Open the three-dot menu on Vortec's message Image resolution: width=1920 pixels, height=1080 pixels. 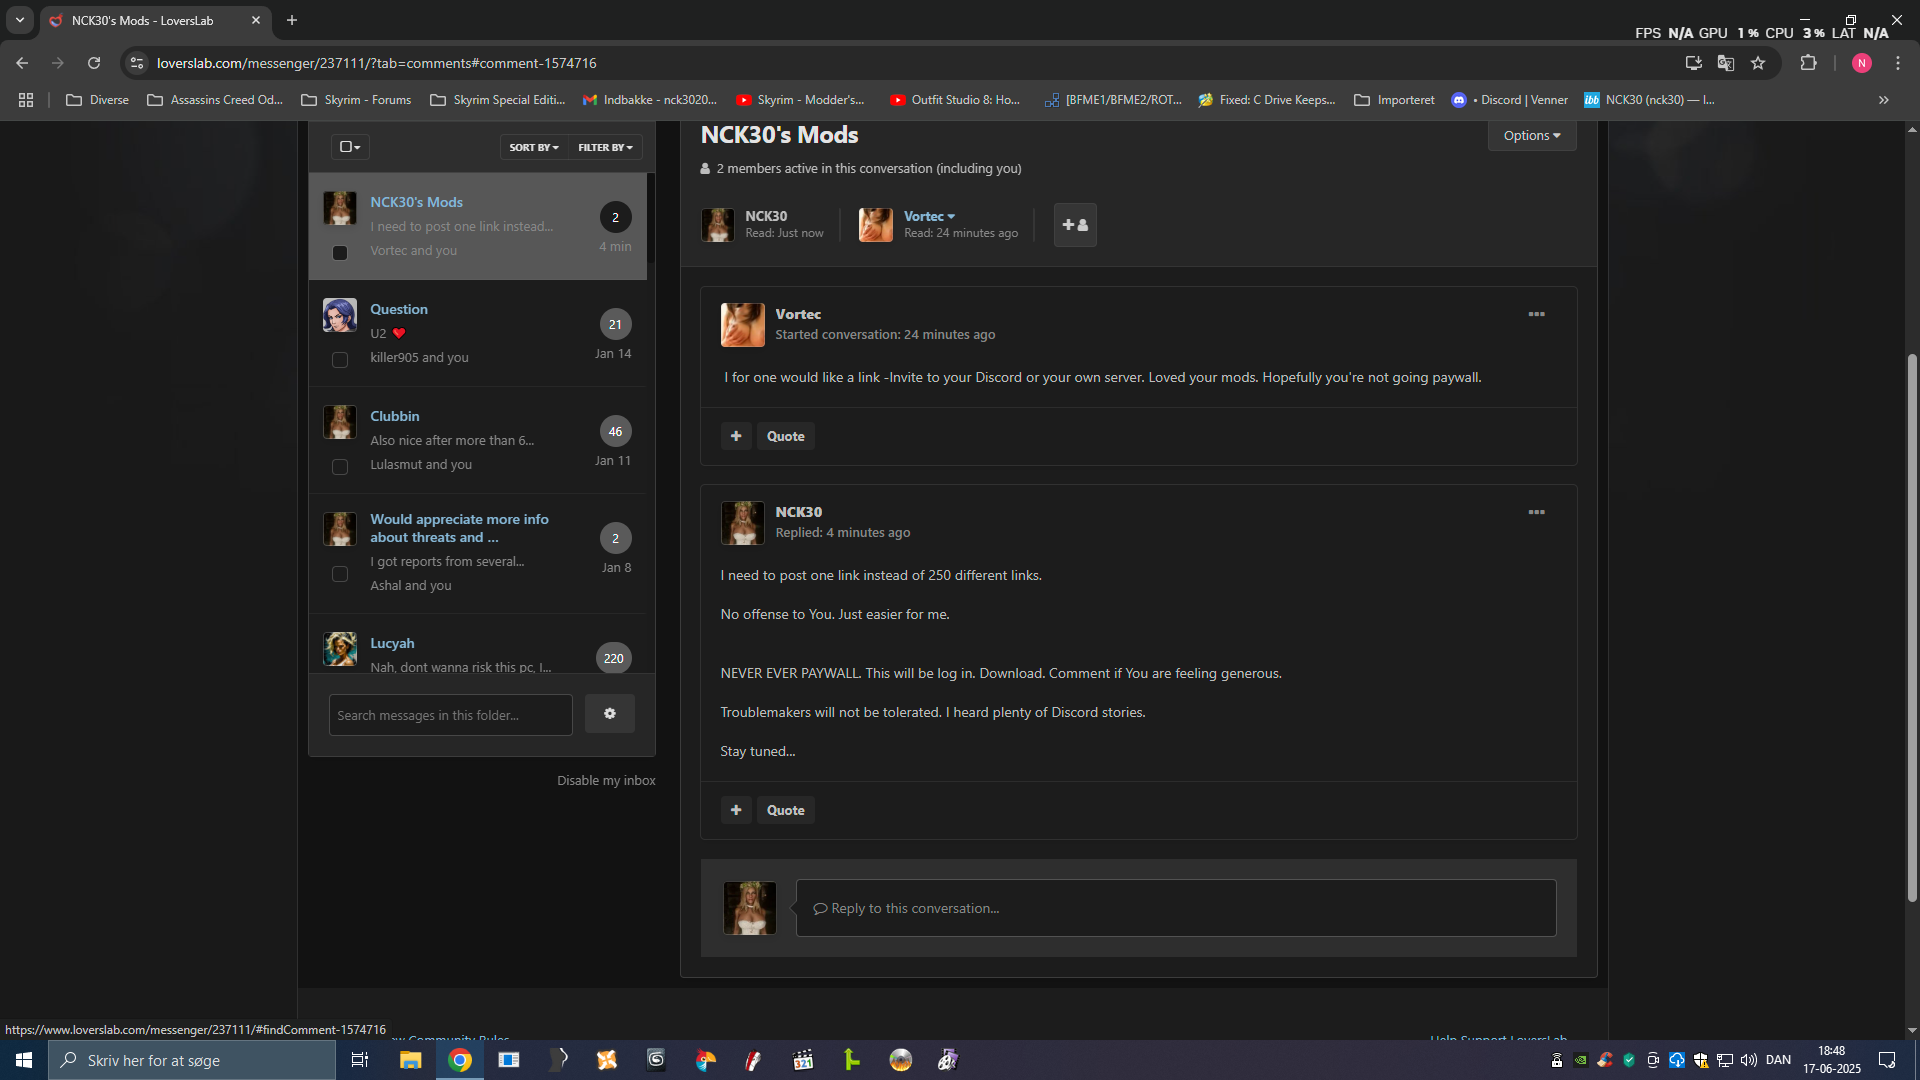tap(1536, 314)
